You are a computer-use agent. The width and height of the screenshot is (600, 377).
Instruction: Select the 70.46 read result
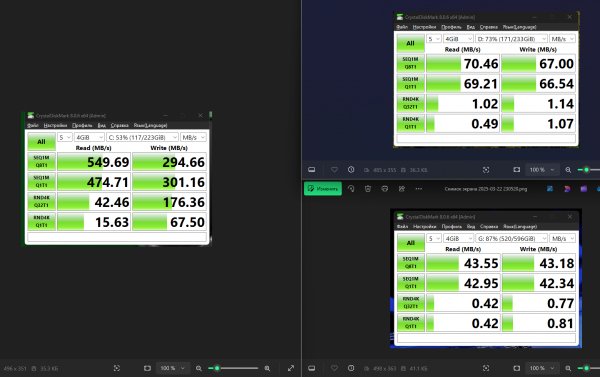pyautogui.click(x=463, y=64)
